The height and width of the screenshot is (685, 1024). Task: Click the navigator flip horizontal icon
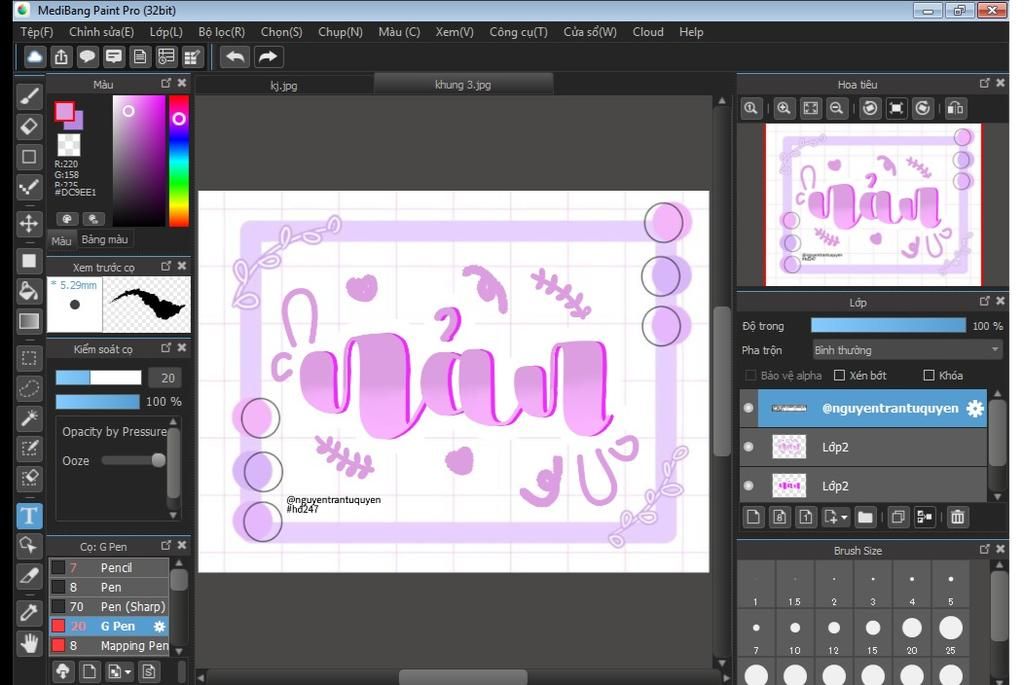coord(955,108)
